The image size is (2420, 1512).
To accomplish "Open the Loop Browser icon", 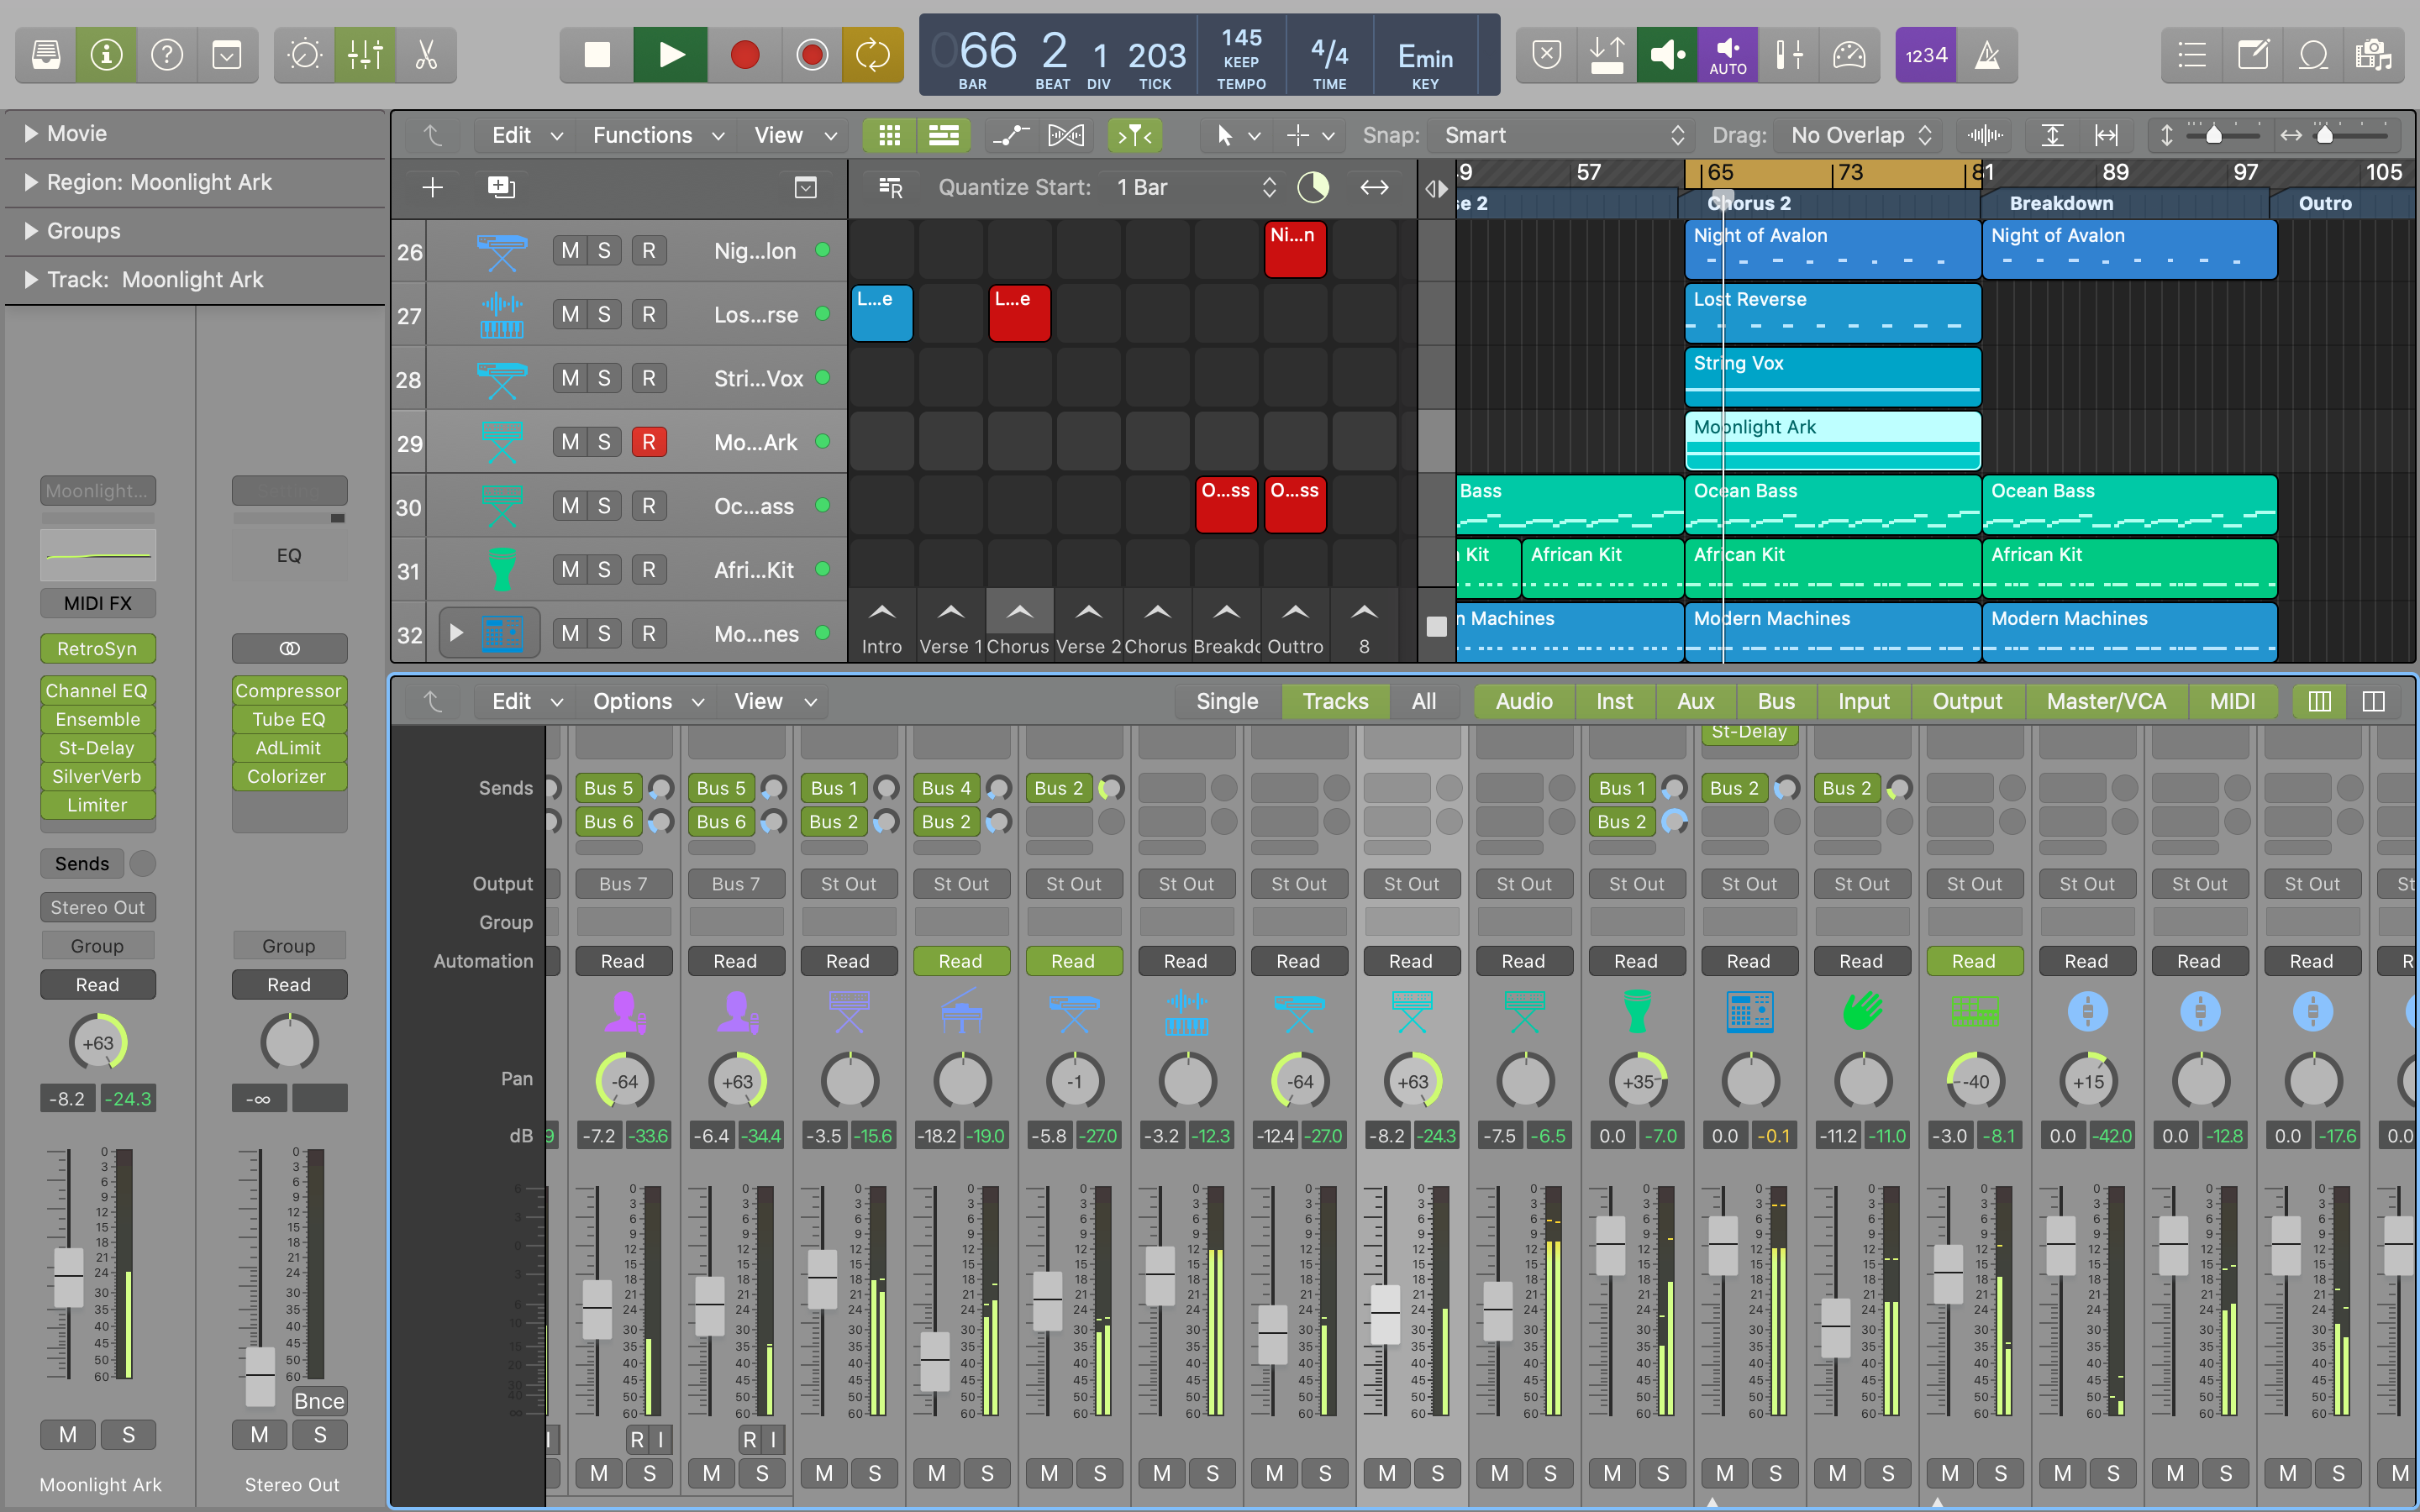I will [x=2313, y=55].
